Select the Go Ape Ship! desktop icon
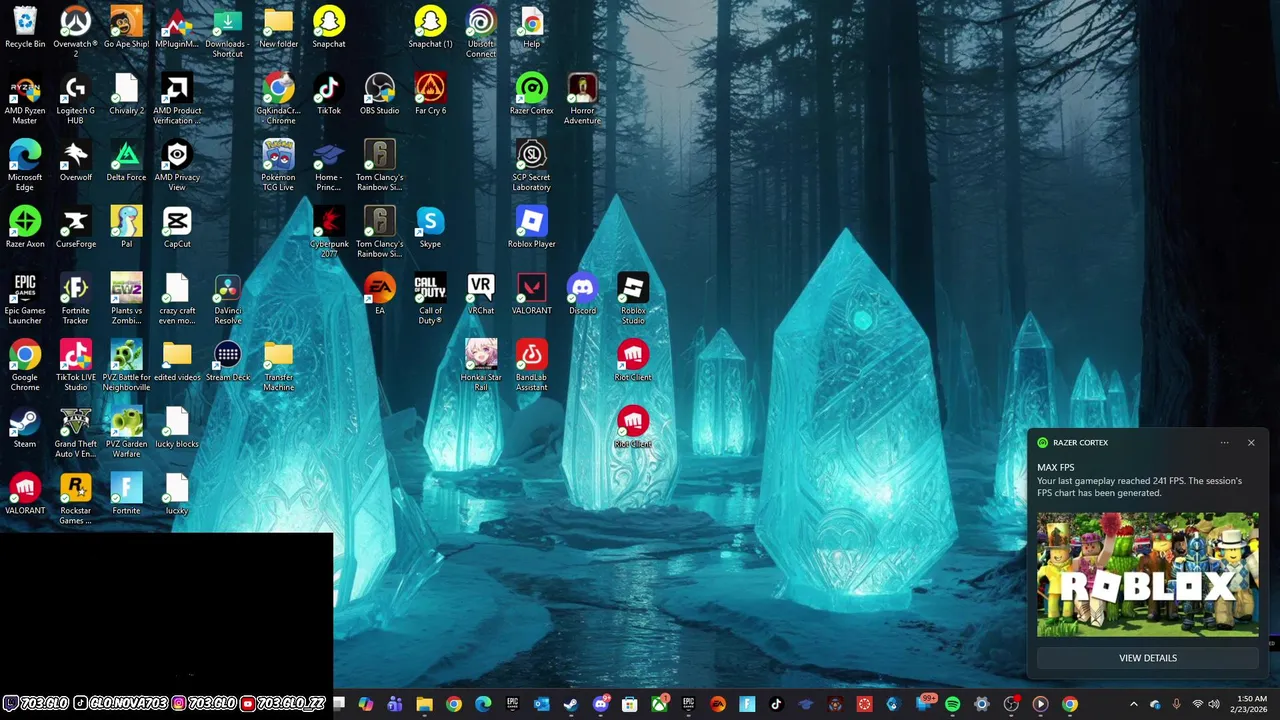 pyautogui.click(x=126, y=28)
